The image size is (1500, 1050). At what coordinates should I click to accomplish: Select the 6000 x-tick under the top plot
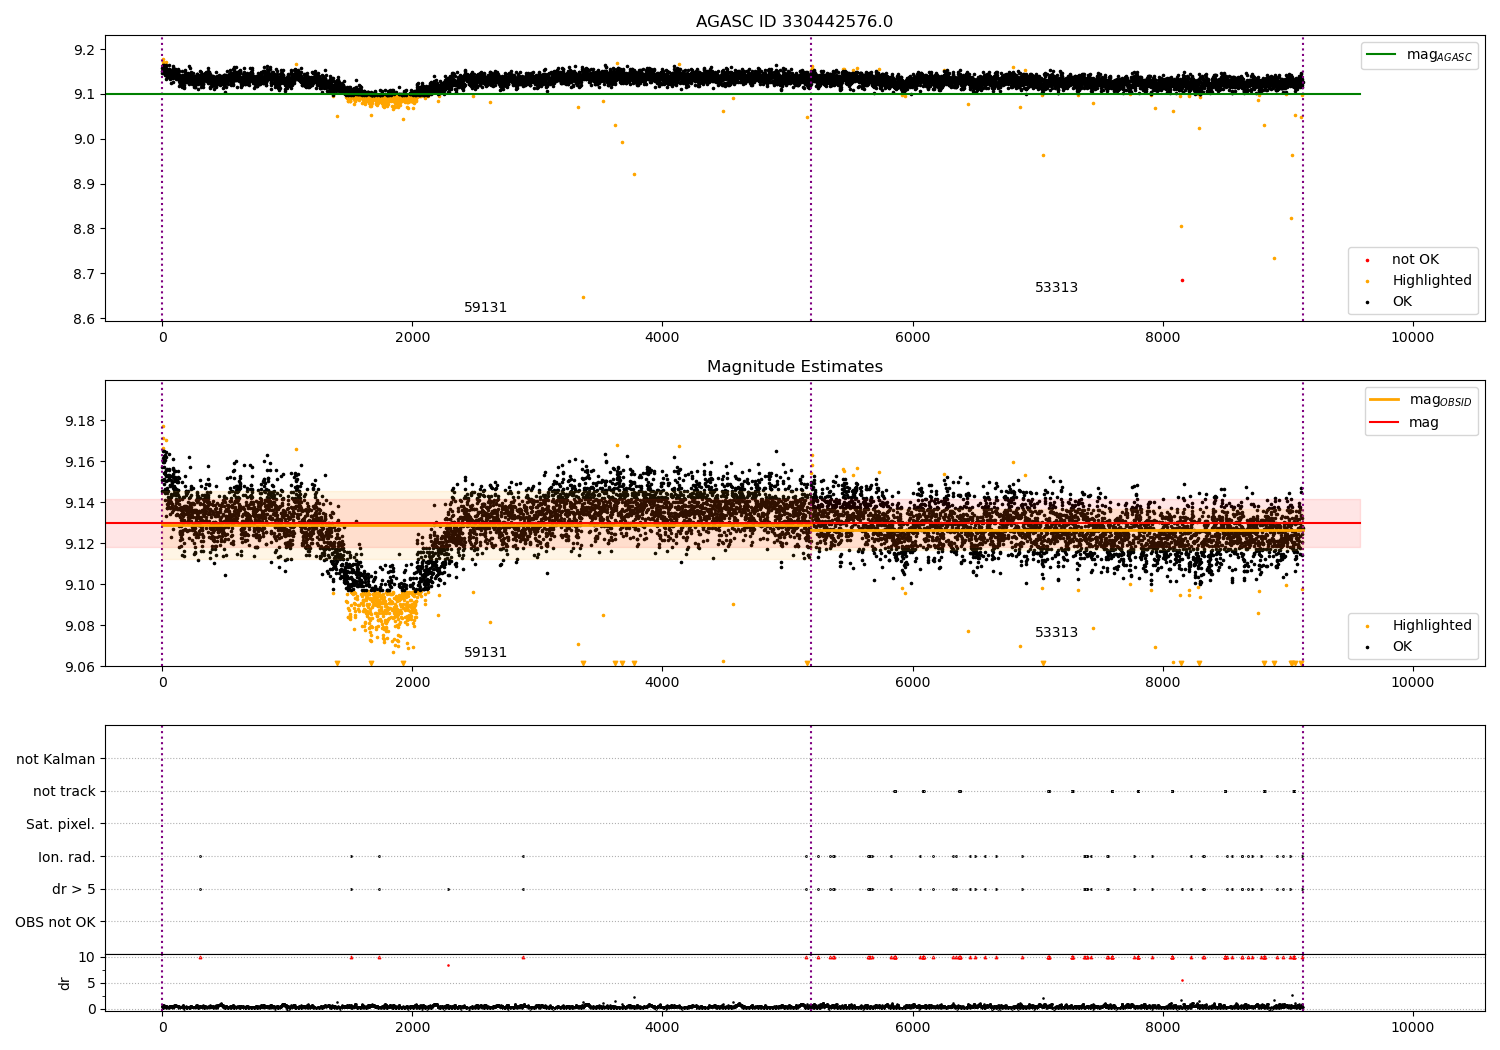point(913,338)
